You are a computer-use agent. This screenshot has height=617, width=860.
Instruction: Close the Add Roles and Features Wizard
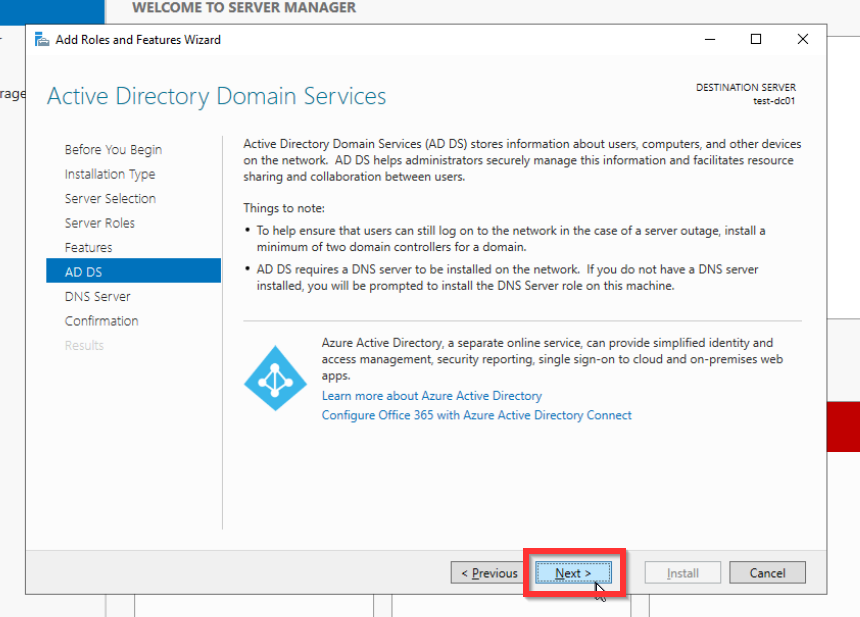click(x=803, y=40)
